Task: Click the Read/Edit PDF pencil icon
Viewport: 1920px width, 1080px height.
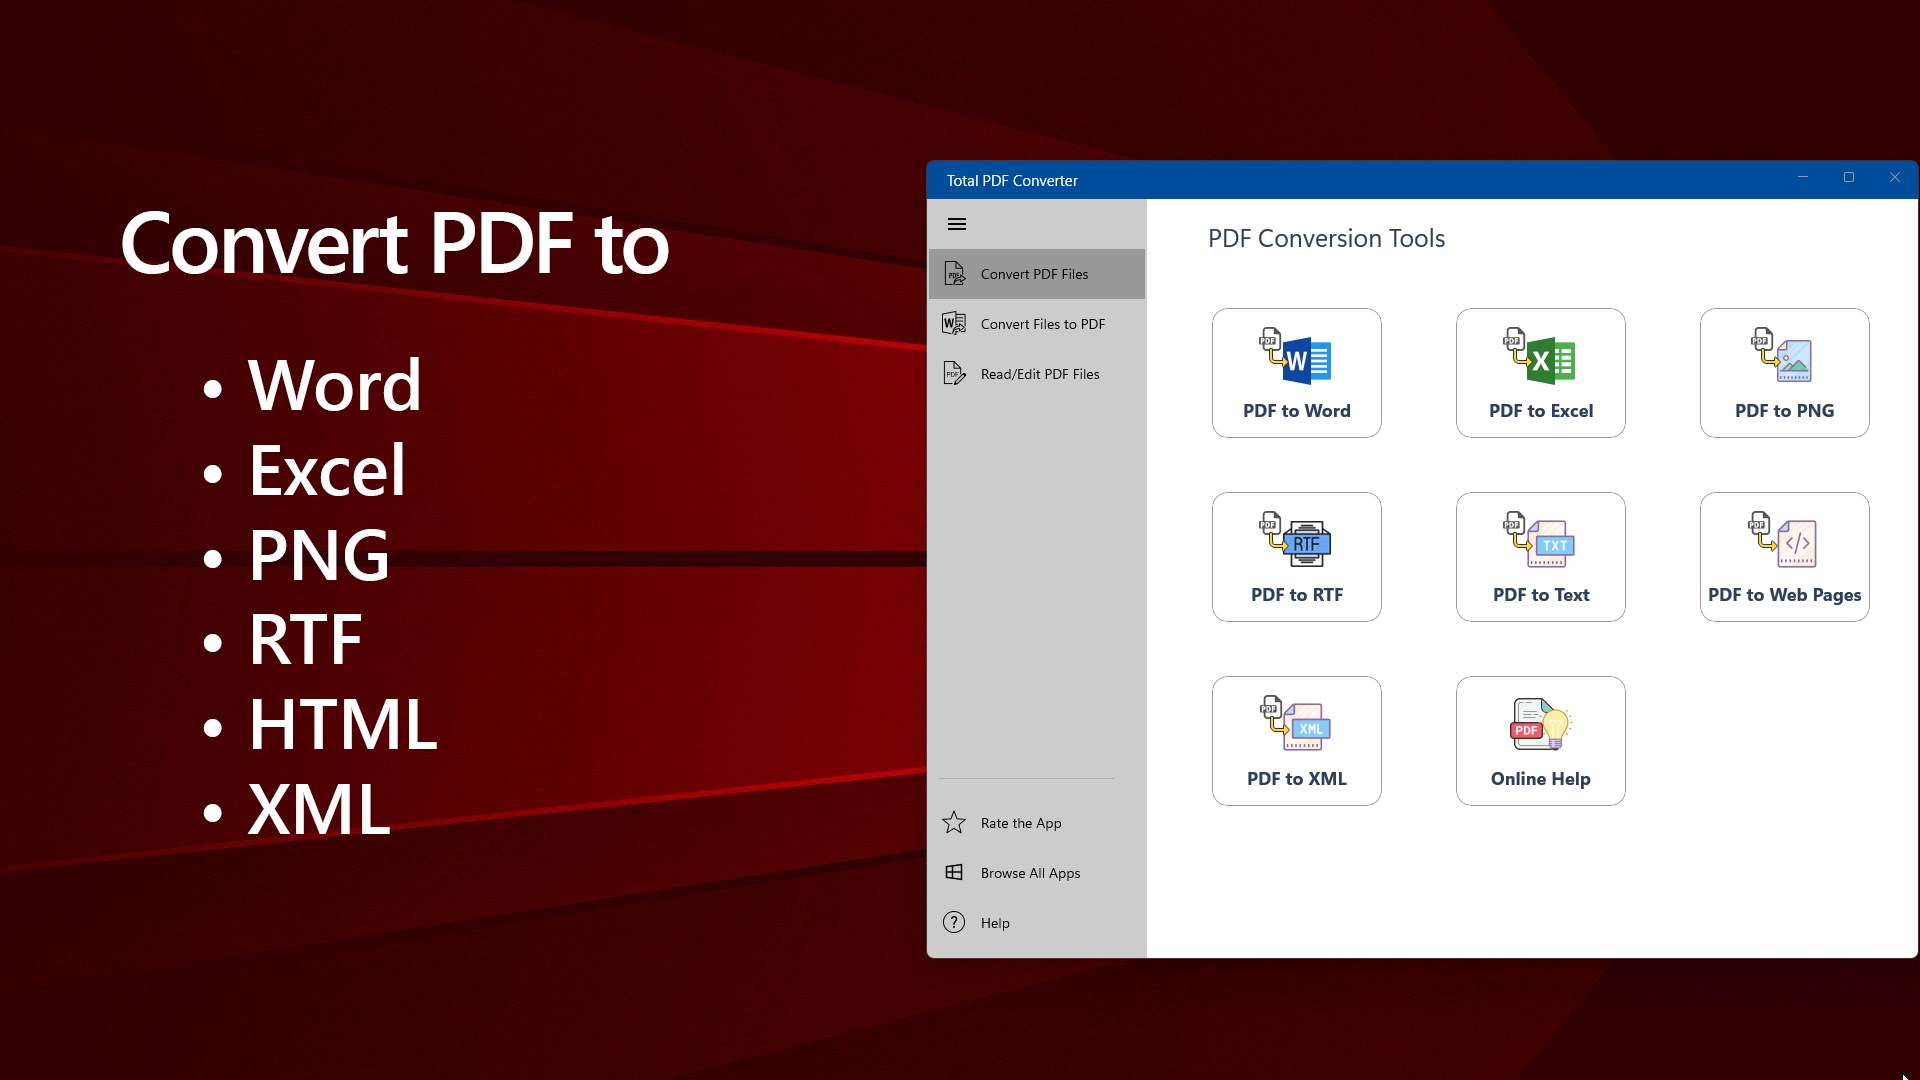Action: 954,374
